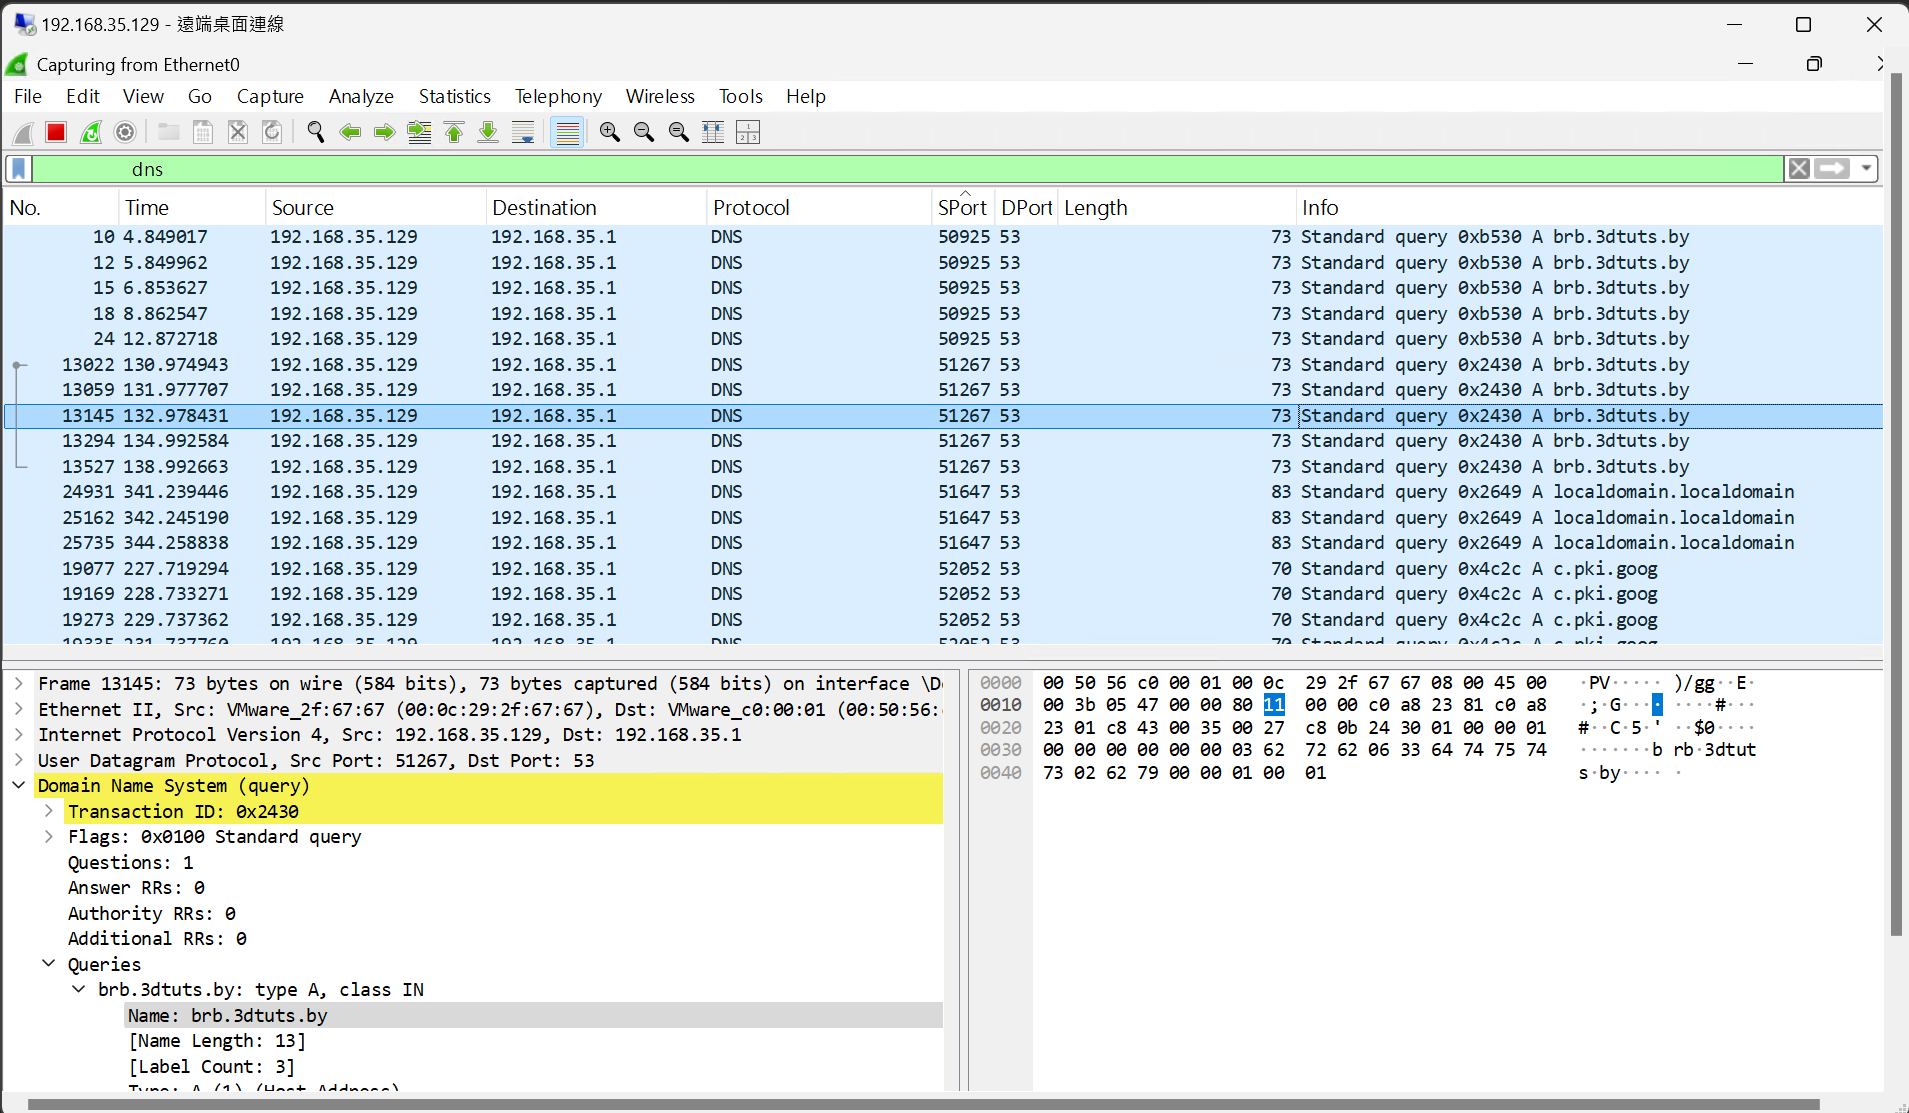This screenshot has height=1113, width=1909.
Task: Sort packets by the SPort column
Action: click(962, 207)
